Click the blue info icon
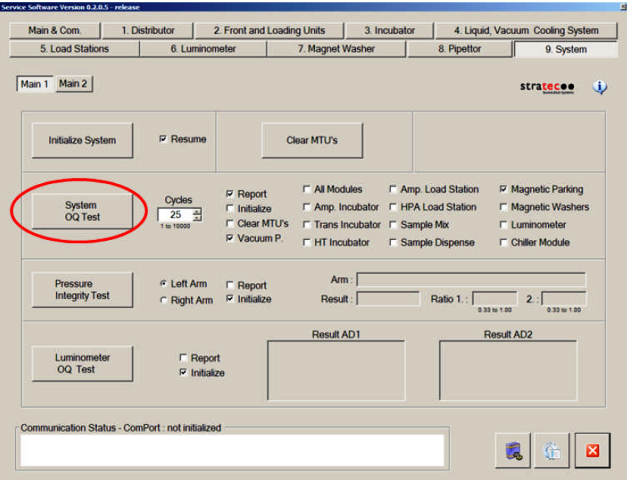627x480 pixels. [600, 87]
